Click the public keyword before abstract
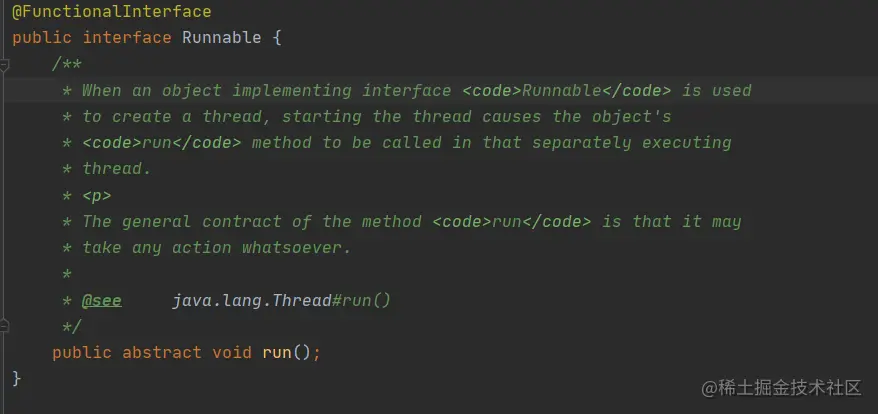 pyautogui.click(x=82, y=352)
